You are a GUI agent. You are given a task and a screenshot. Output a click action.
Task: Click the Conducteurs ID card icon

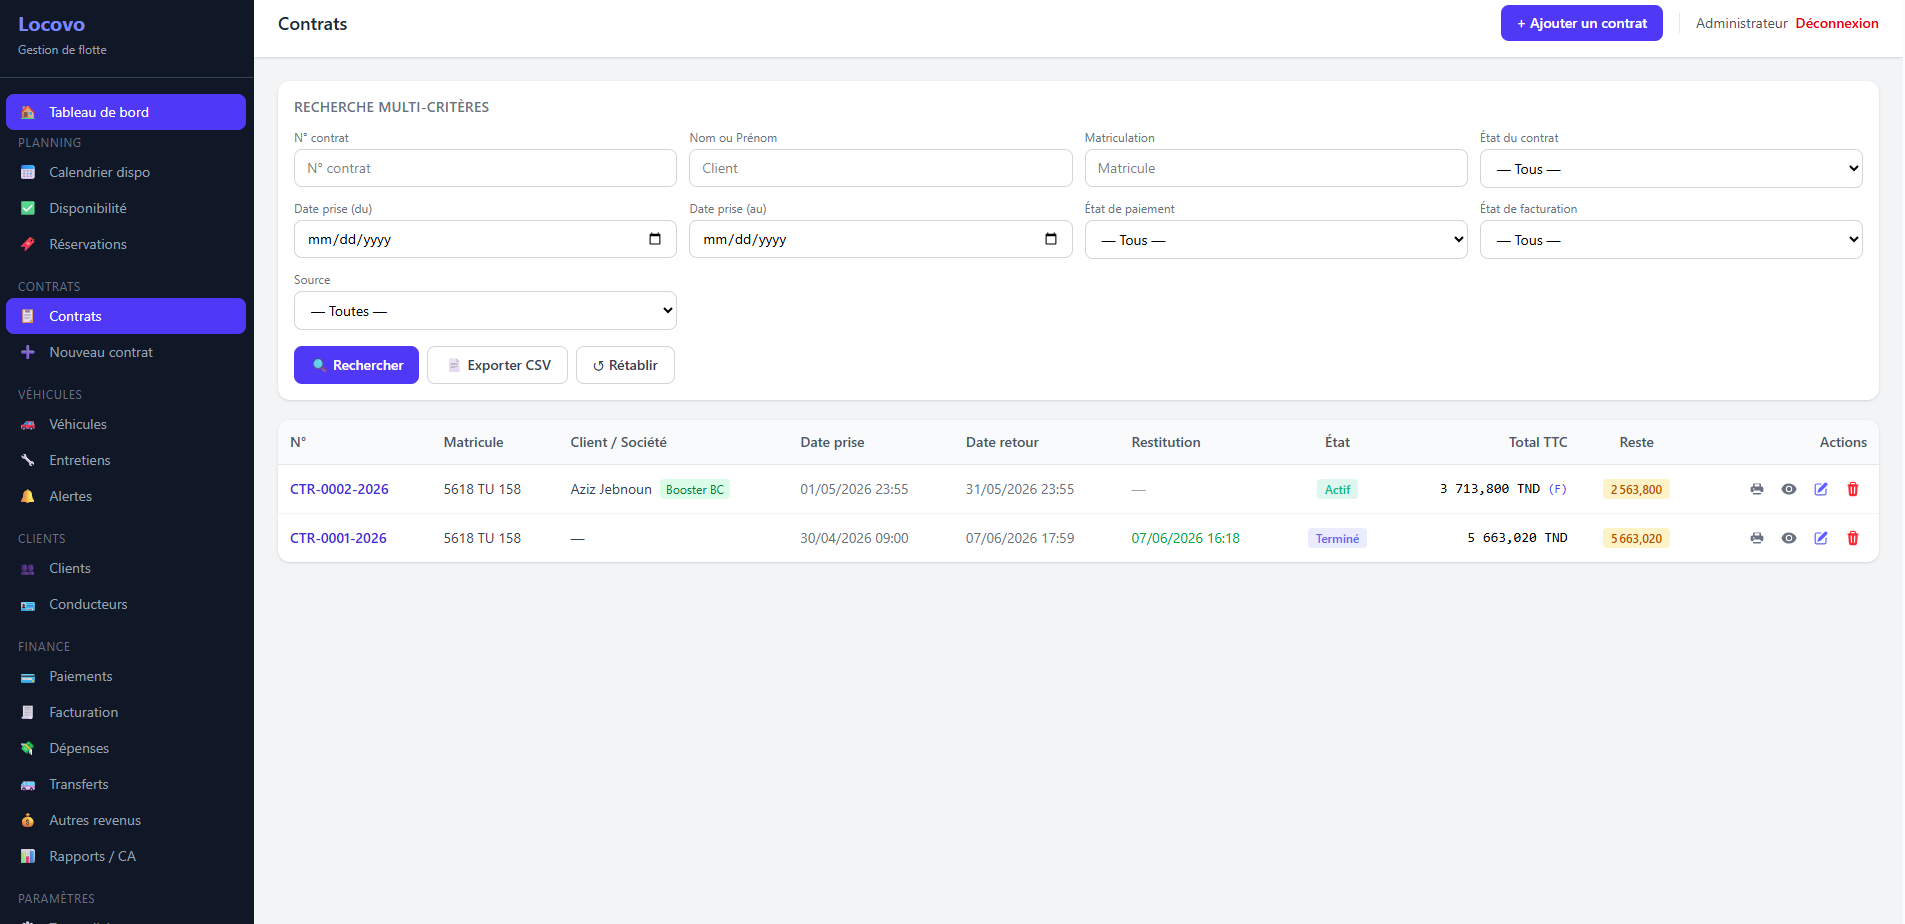(x=28, y=604)
